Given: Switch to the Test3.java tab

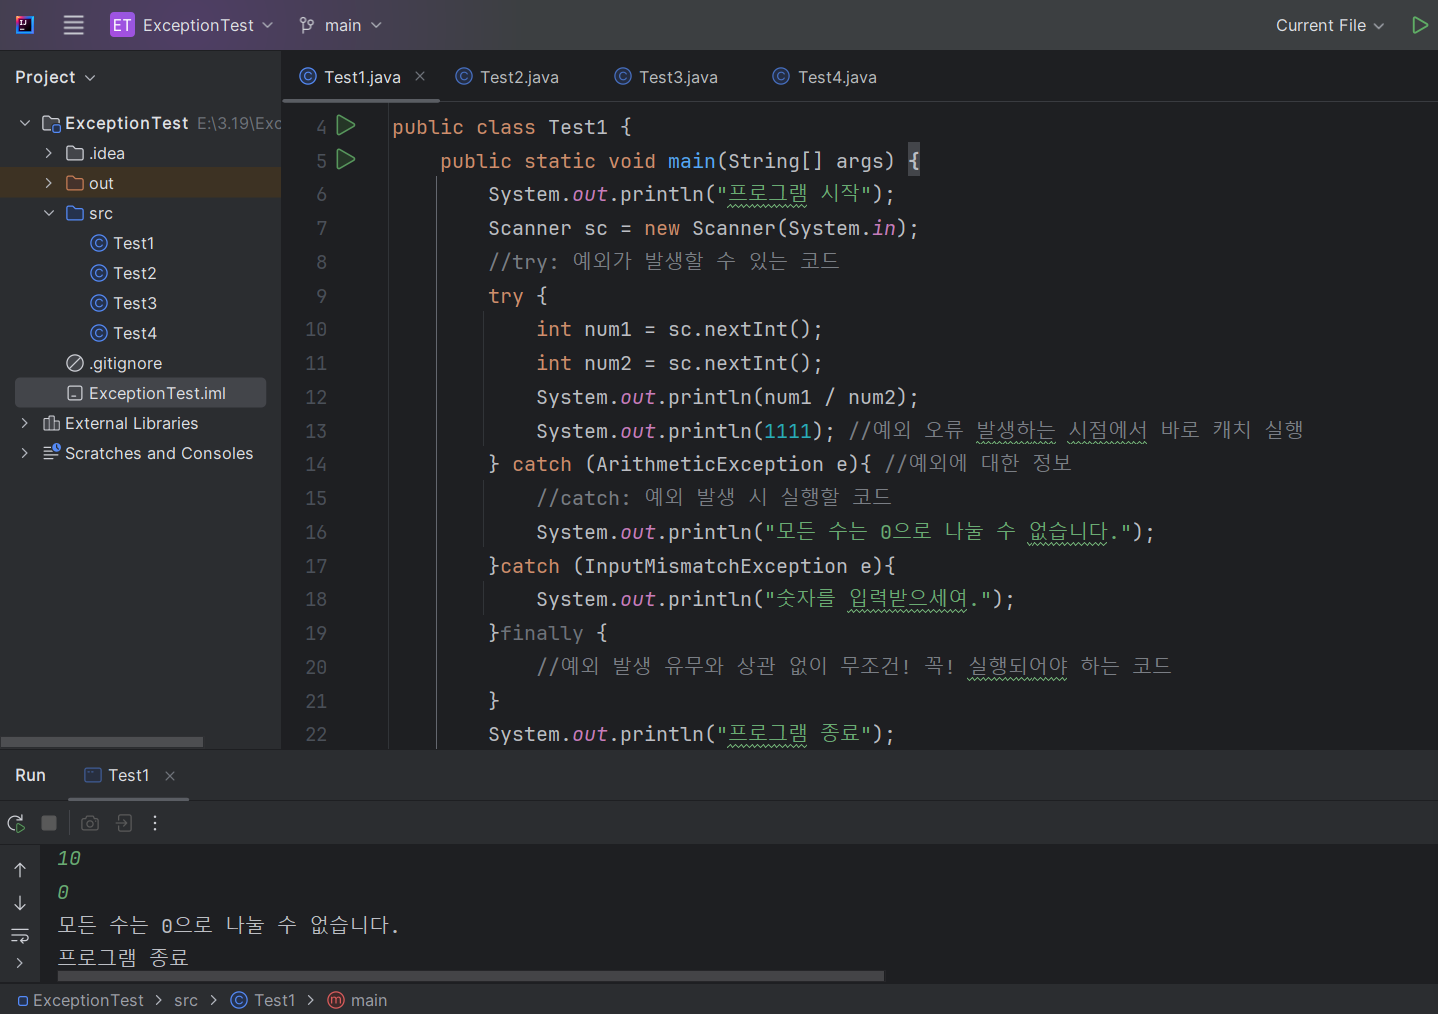Looking at the screenshot, I should [x=667, y=77].
